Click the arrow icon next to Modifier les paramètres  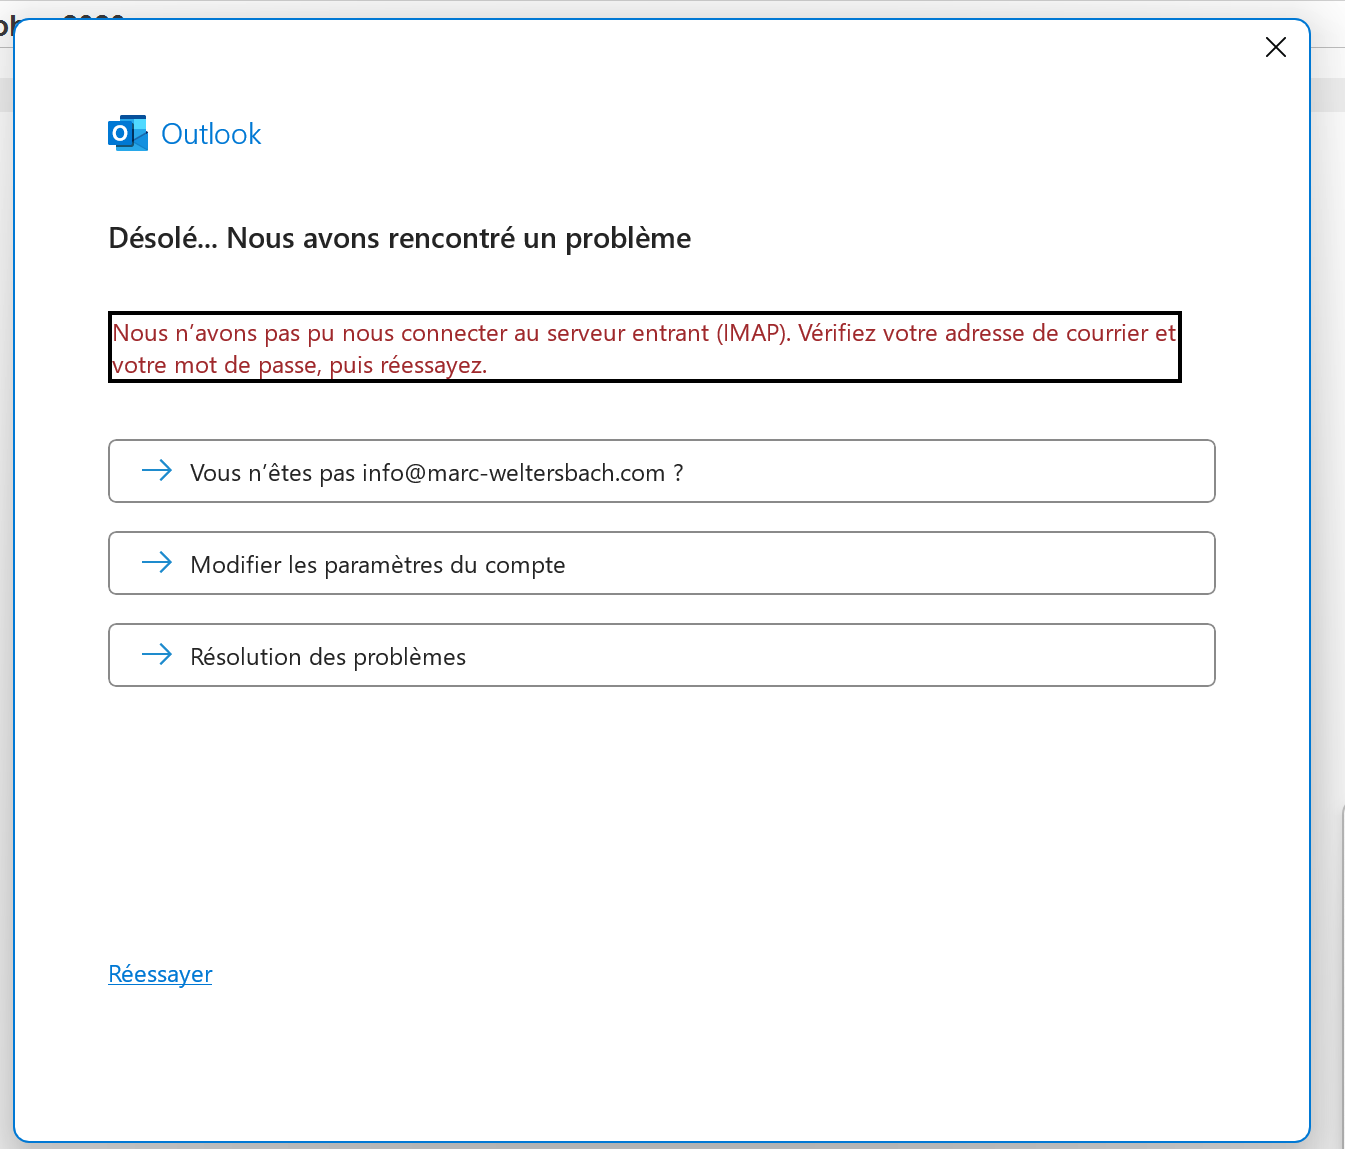157,563
